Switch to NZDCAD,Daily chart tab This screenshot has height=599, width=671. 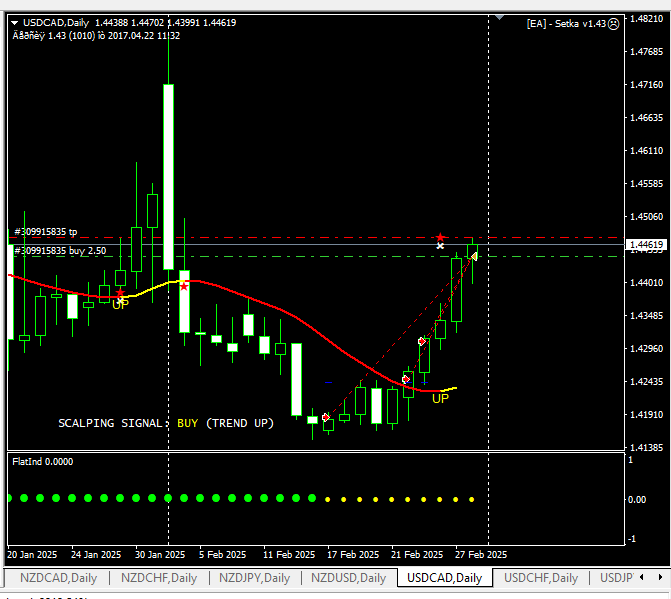click(59, 578)
